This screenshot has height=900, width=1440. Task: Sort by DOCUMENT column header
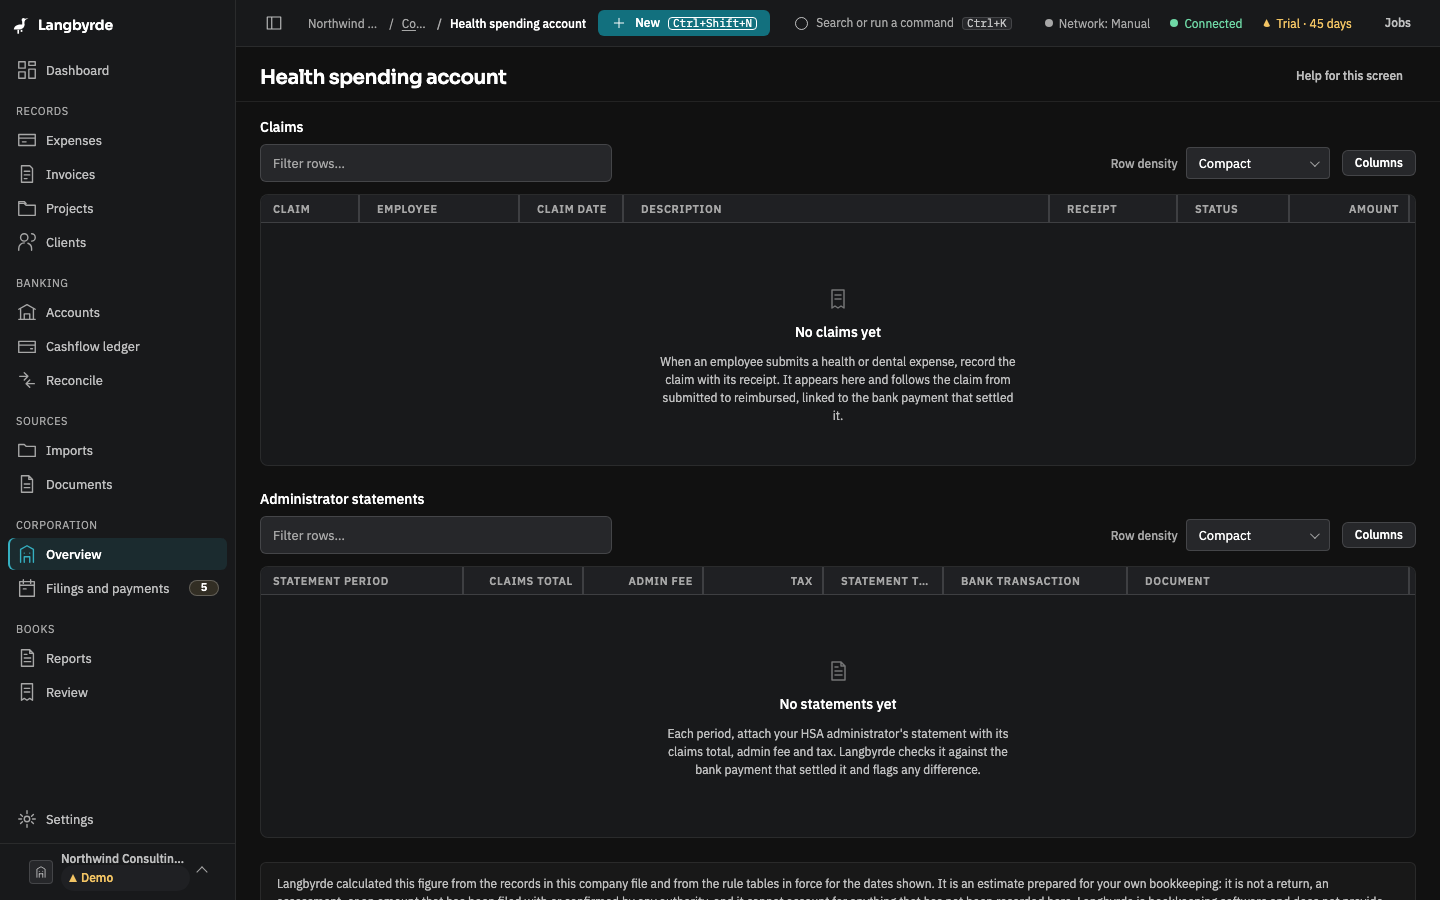coord(1268,581)
